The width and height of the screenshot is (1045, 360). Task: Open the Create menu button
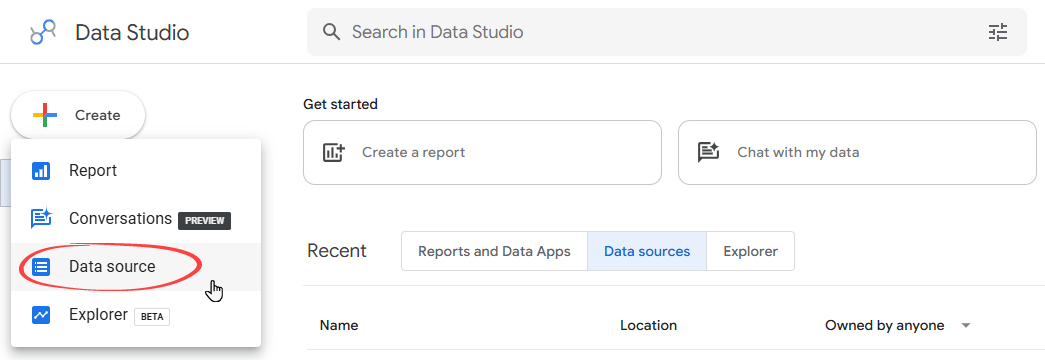[78, 115]
